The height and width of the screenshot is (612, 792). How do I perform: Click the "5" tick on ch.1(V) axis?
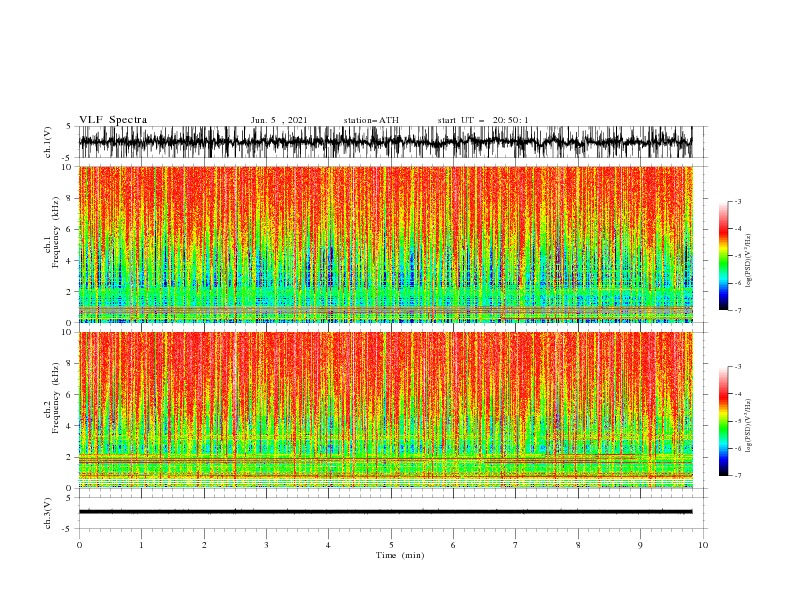(69, 127)
